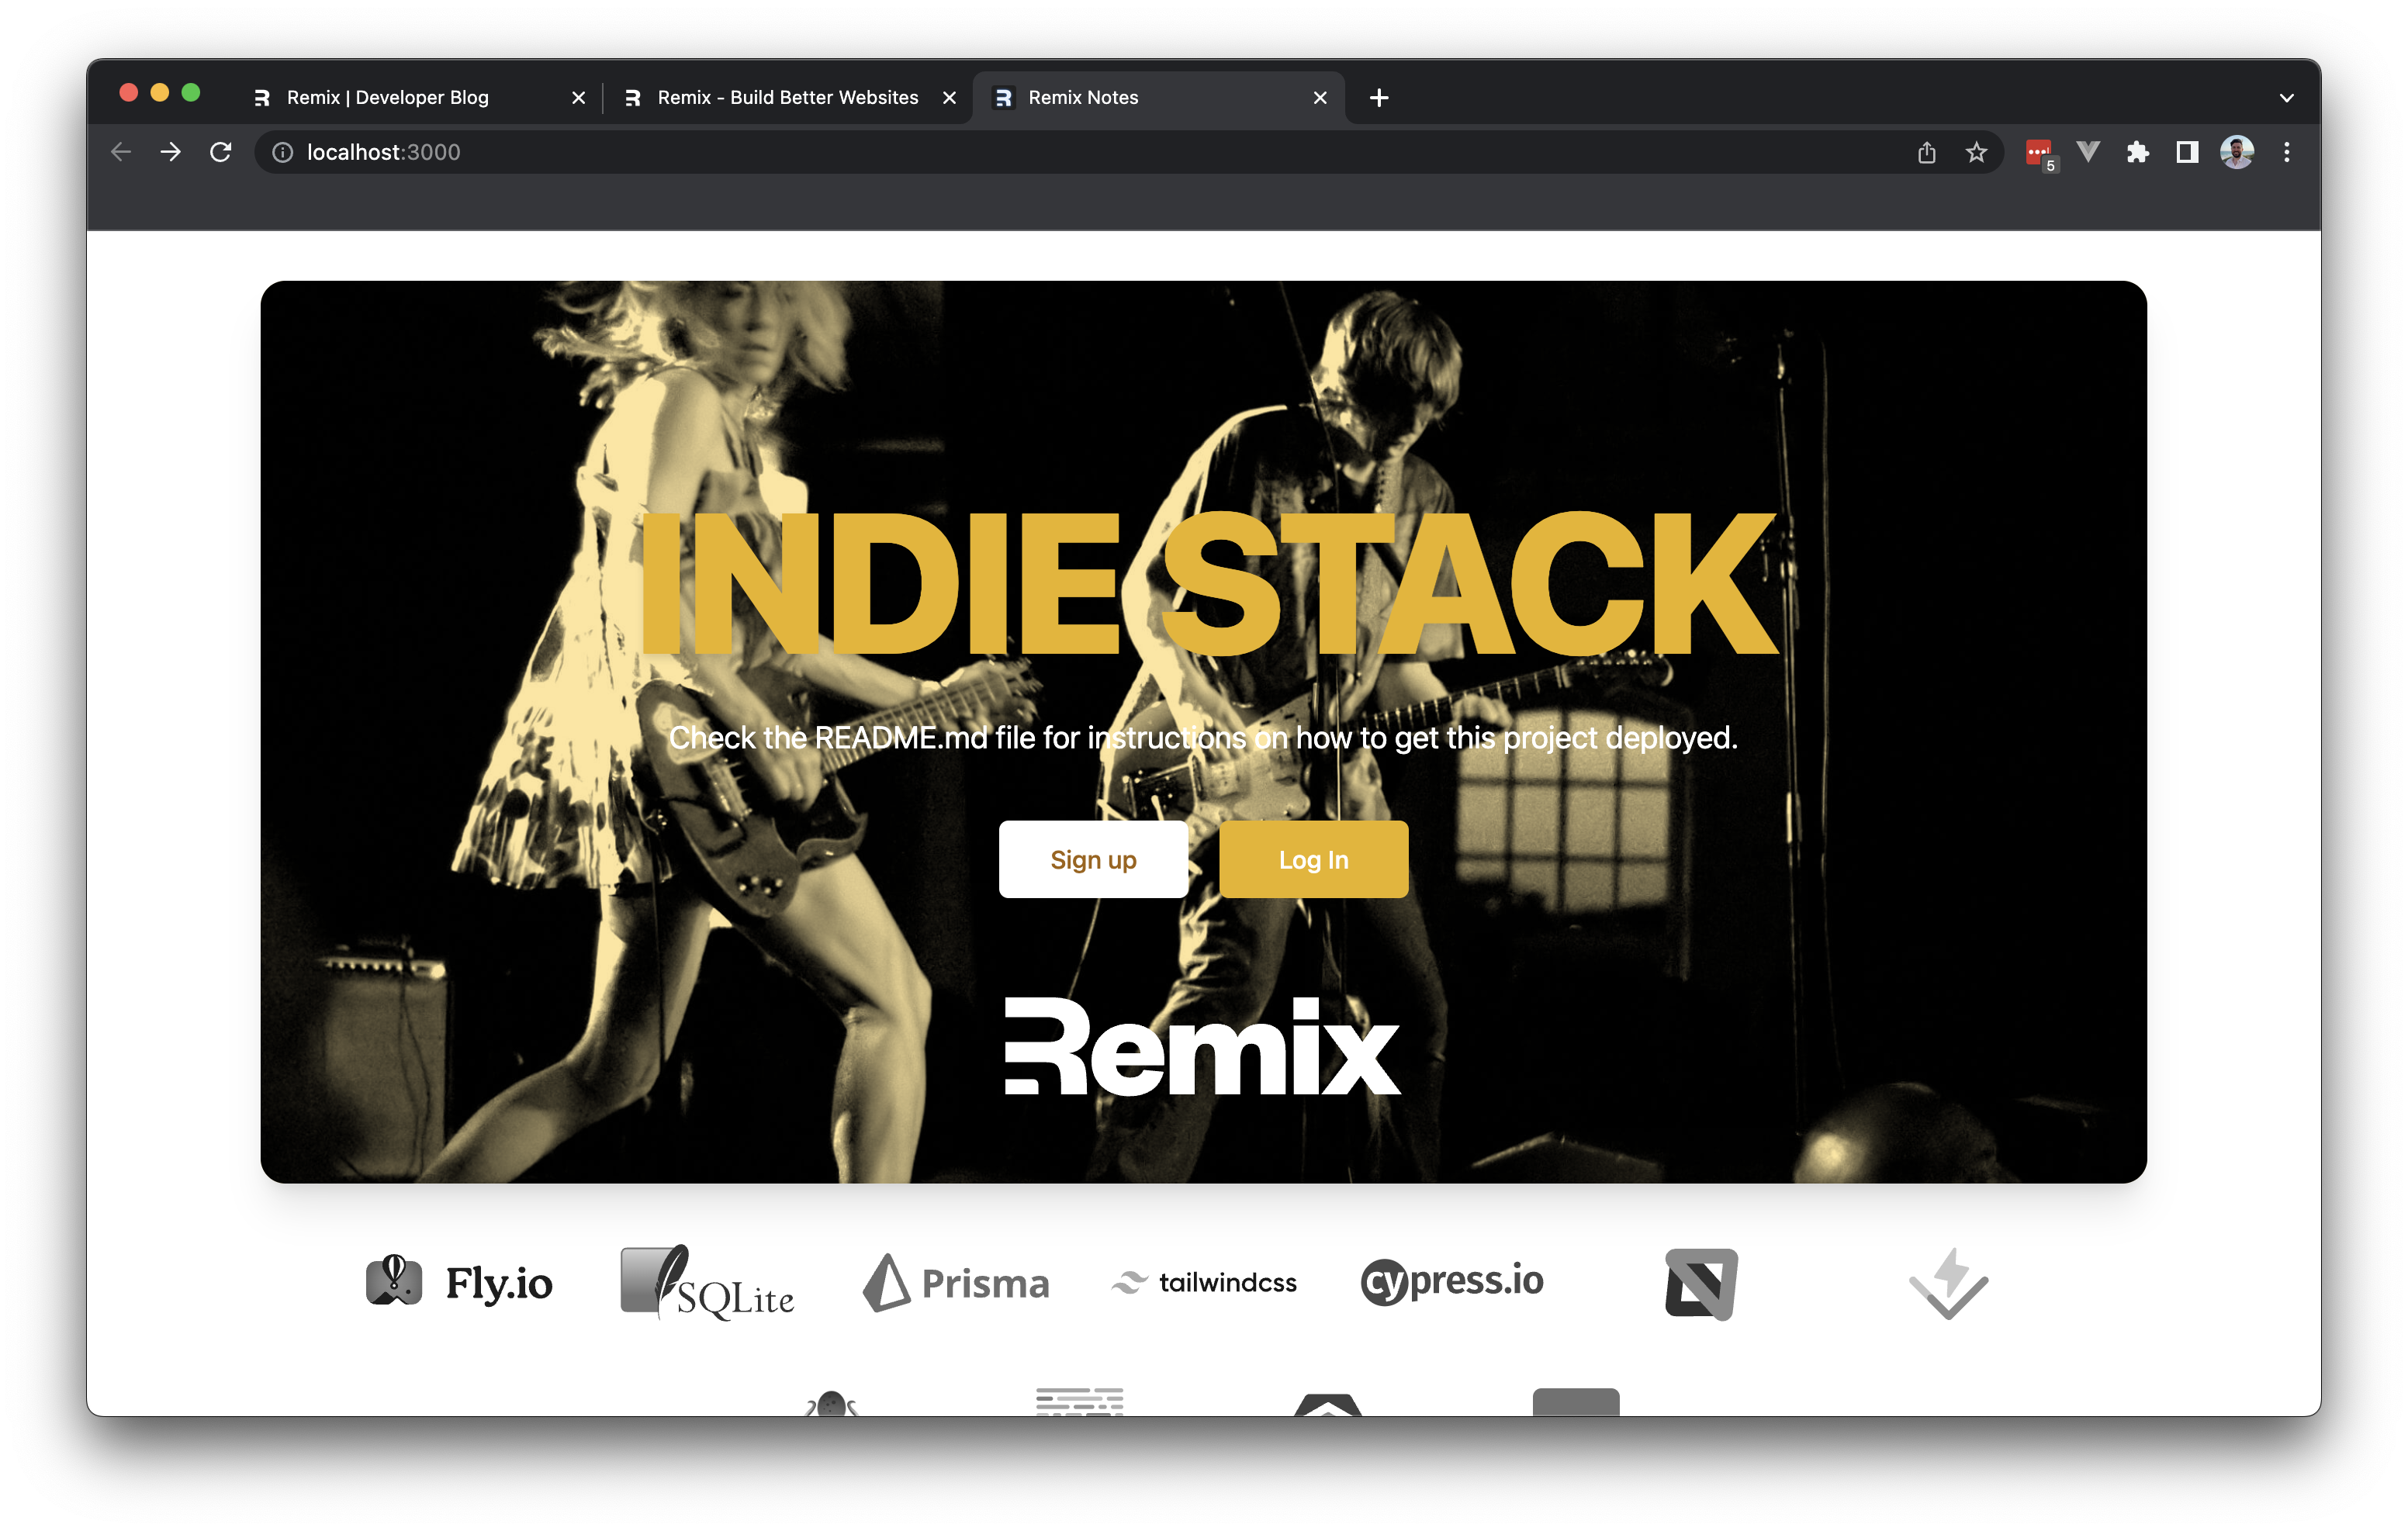Image resolution: width=2408 pixels, height=1531 pixels.
Task: Switch to Remix | Developer Blog tab
Action: click(x=388, y=98)
